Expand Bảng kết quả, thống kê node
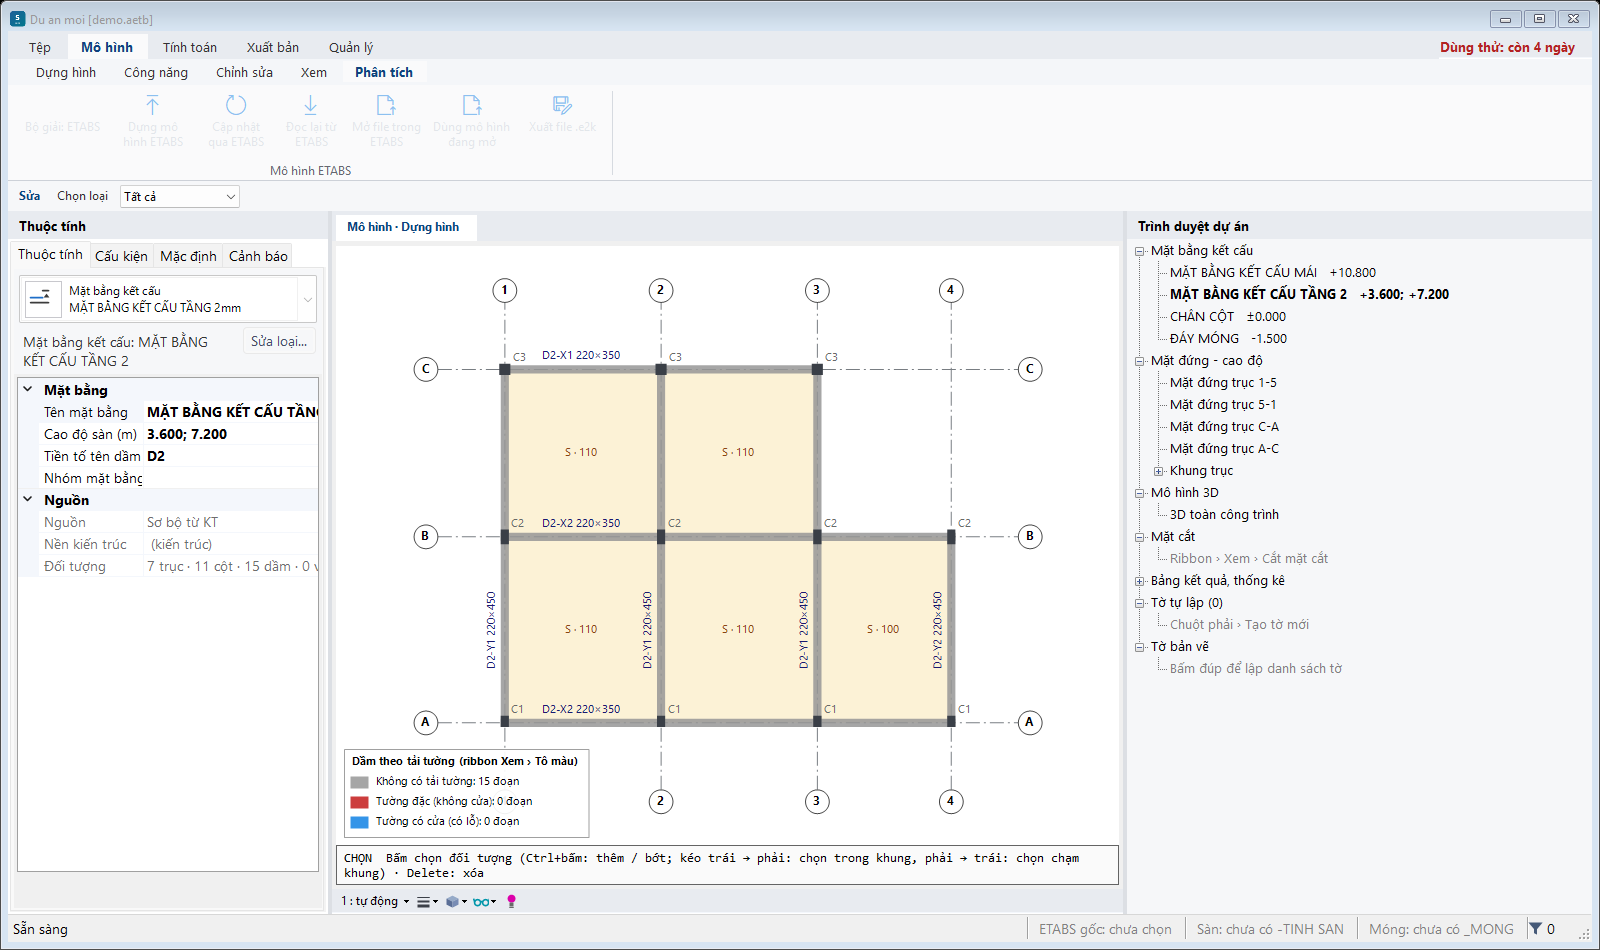The image size is (1600, 950). point(1140,581)
